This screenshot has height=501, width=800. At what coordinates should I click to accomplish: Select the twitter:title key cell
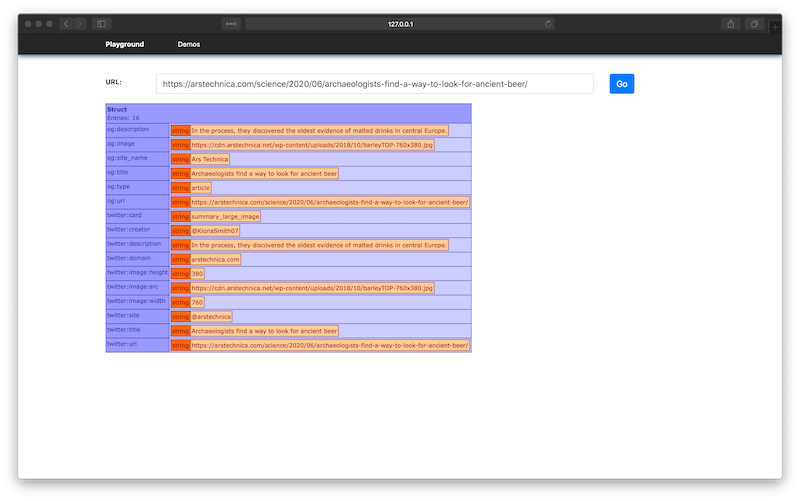138,330
